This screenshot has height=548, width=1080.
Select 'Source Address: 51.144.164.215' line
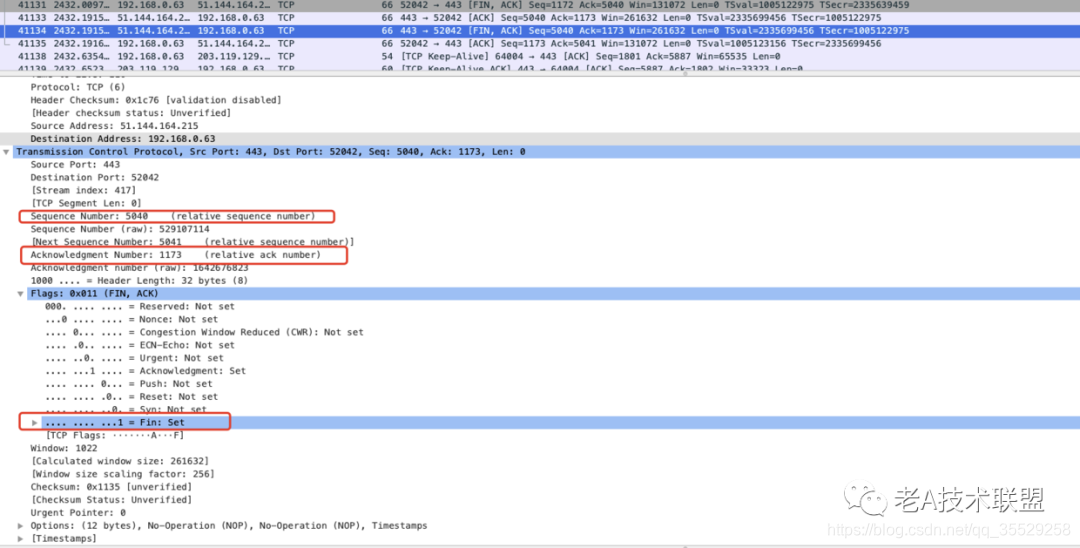click(114, 126)
